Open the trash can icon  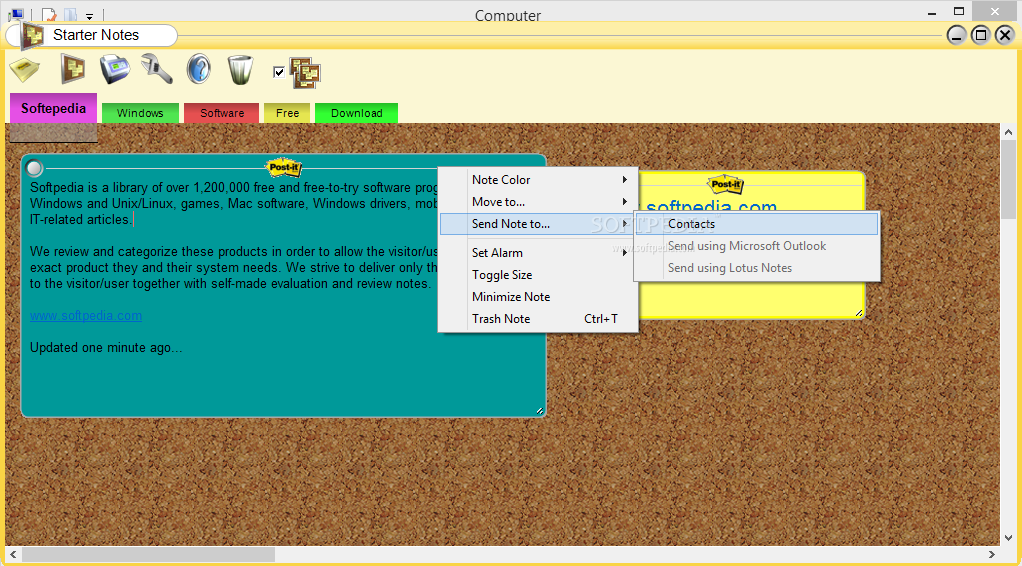coord(240,69)
